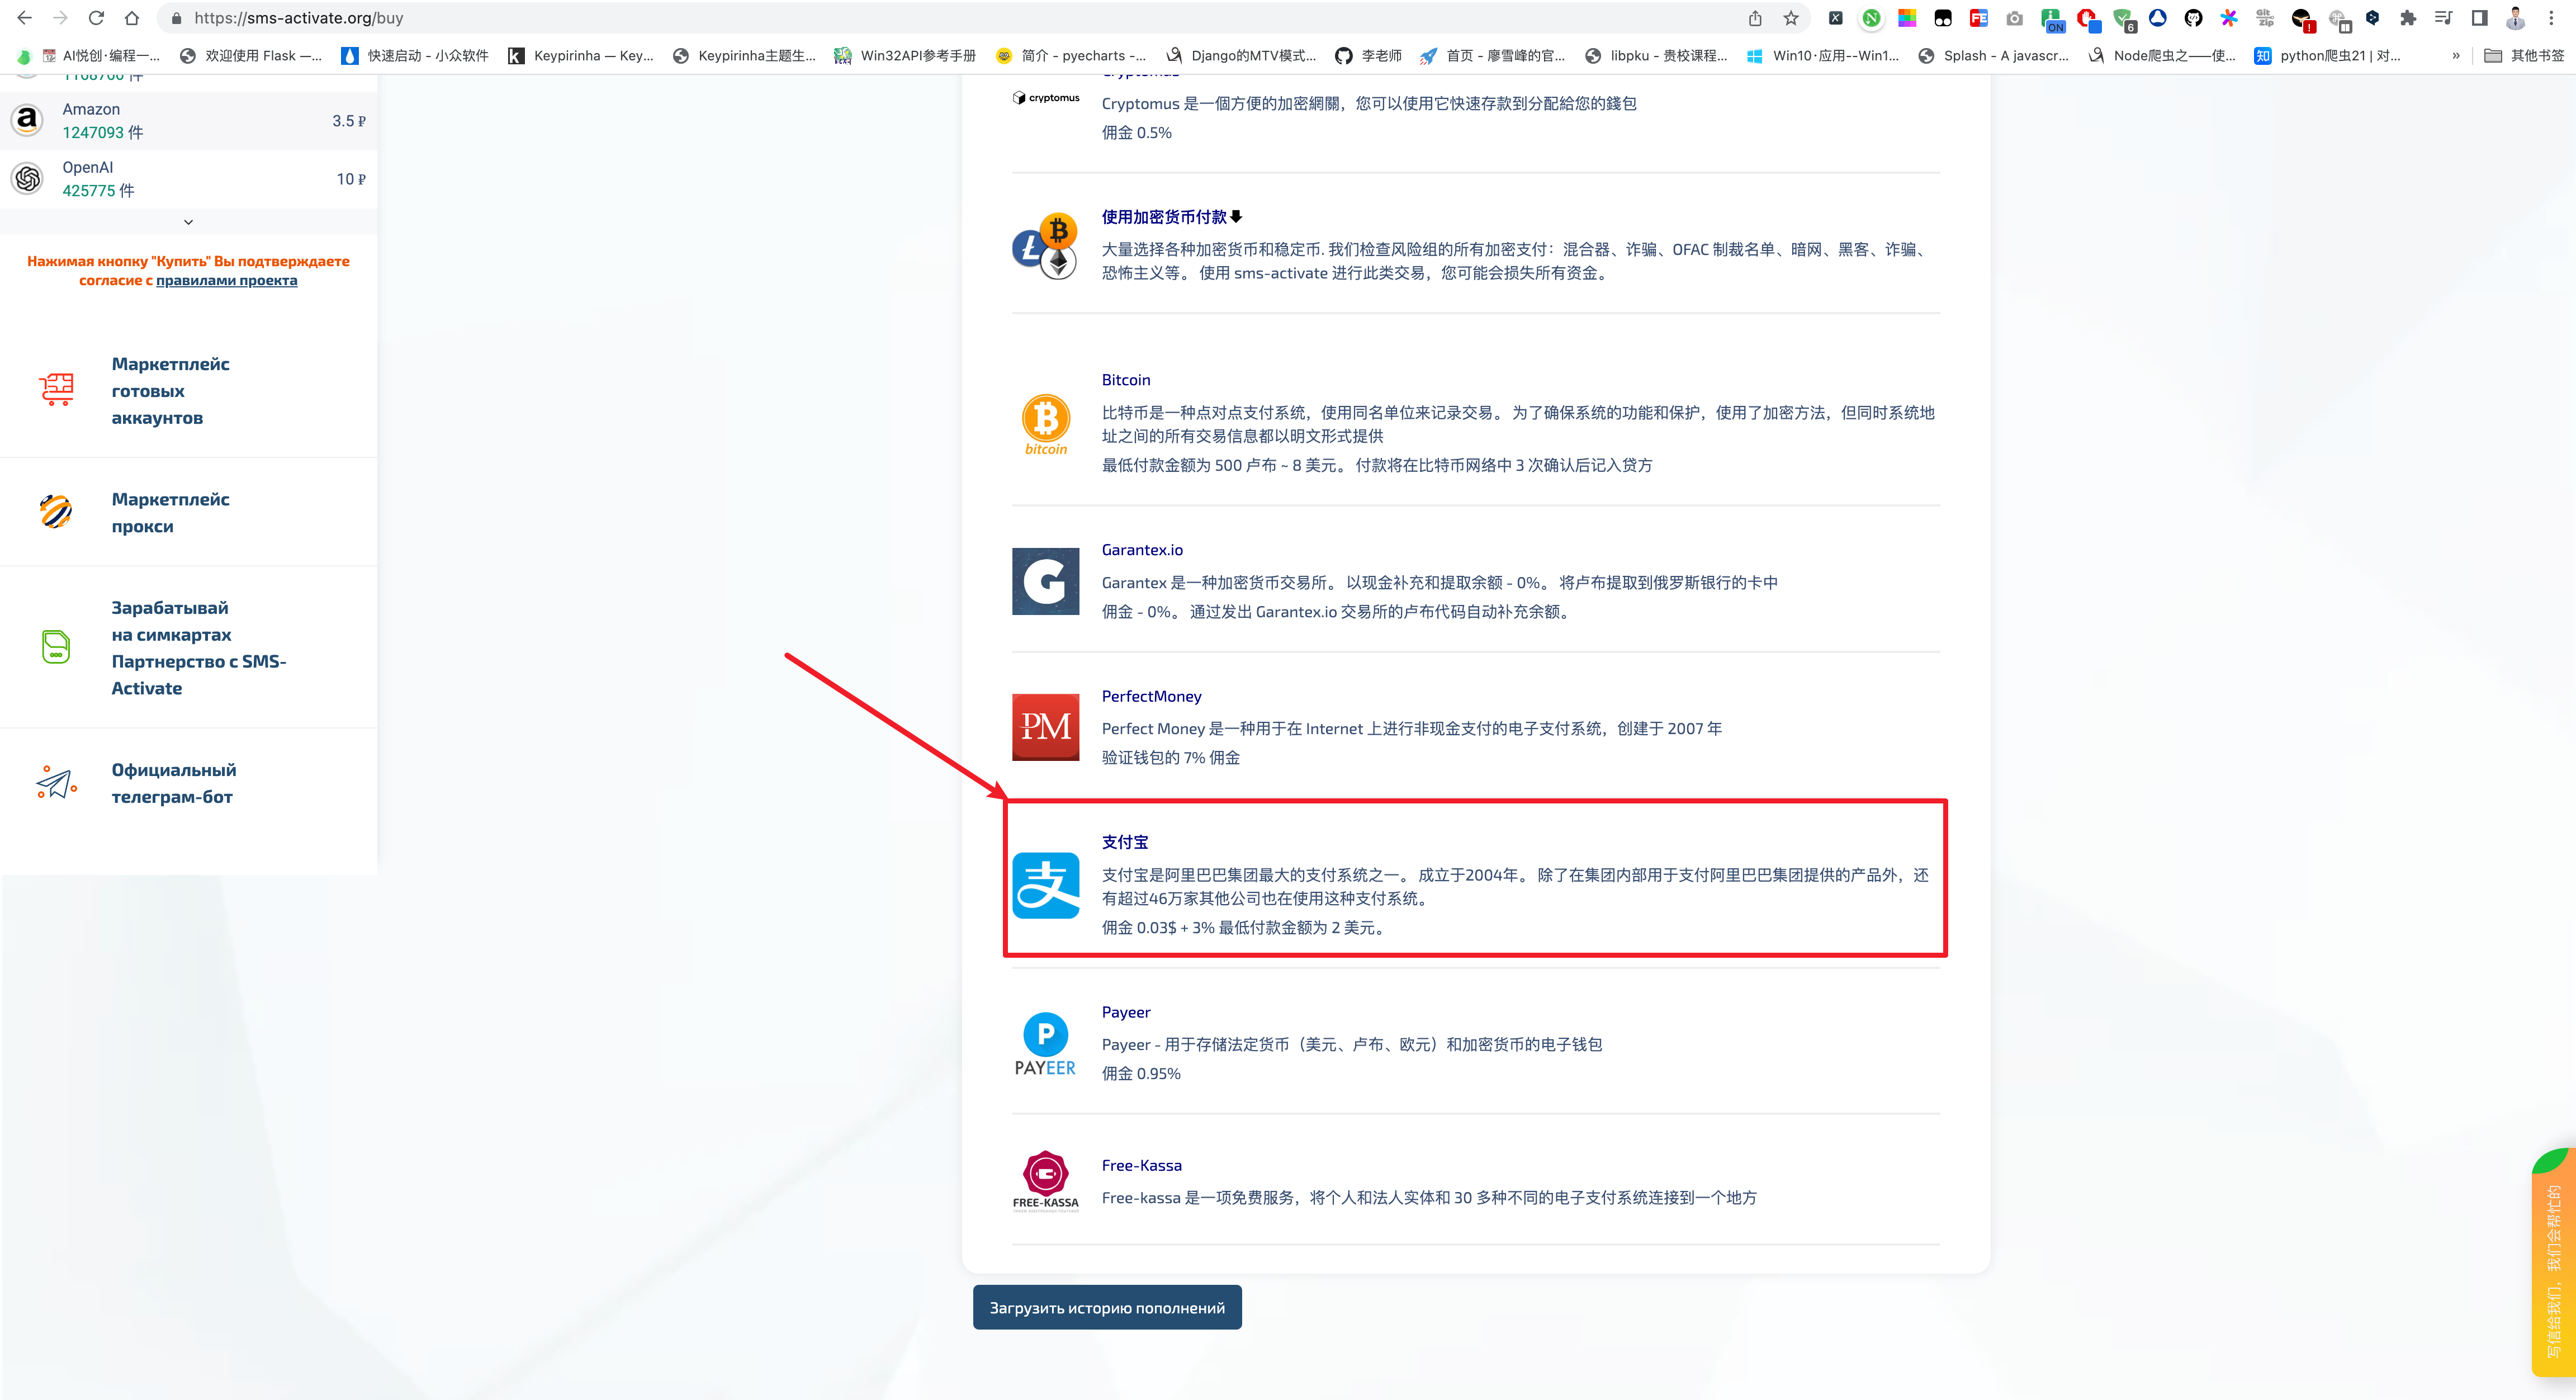This screenshot has width=2576, height=1400.
Task: Click the PerfectMoney PM logo
Action: click(x=1045, y=727)
